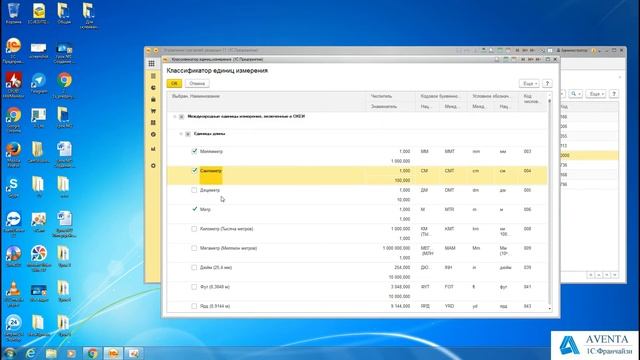Select the Дюйм (25,4 мм) row name
This screenshot has height=360, width=640.
[216, 268]
